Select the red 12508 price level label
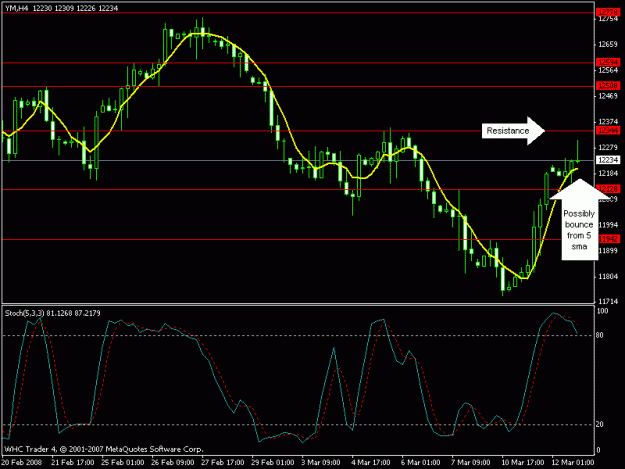Screen dimensions: 625x469 point(608,86)
